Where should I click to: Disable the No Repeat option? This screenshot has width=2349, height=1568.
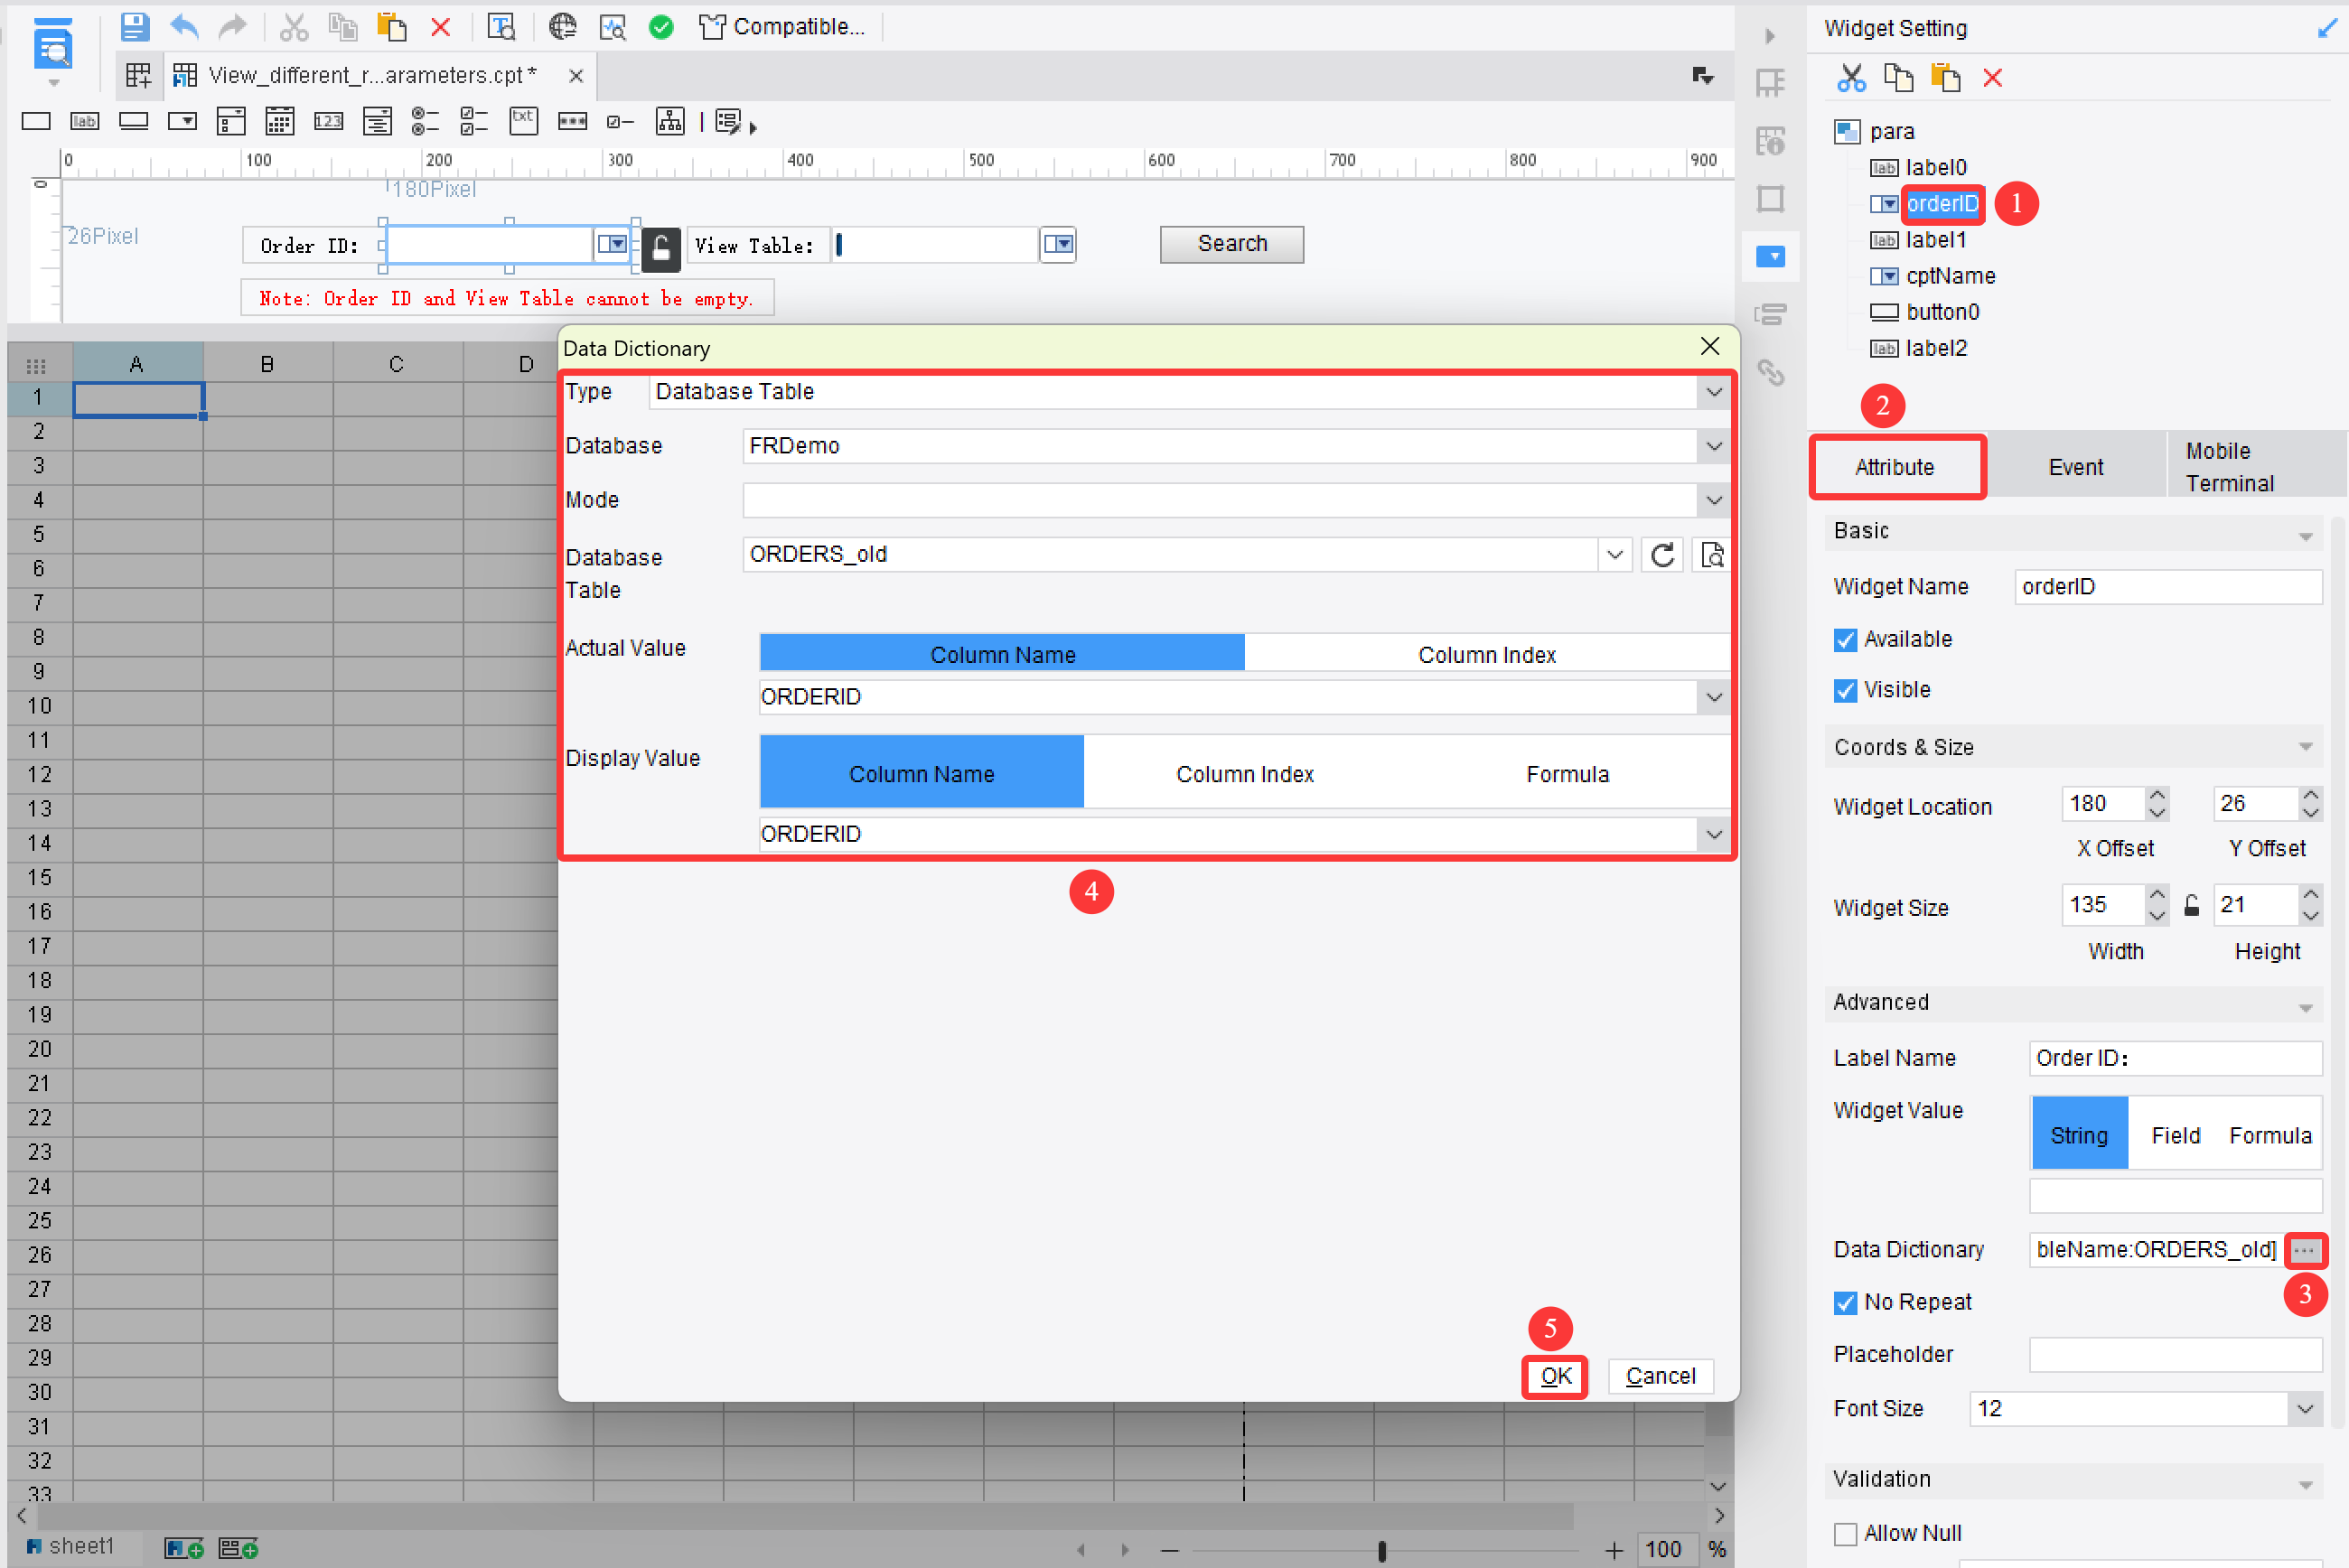click(1845, 1302)
